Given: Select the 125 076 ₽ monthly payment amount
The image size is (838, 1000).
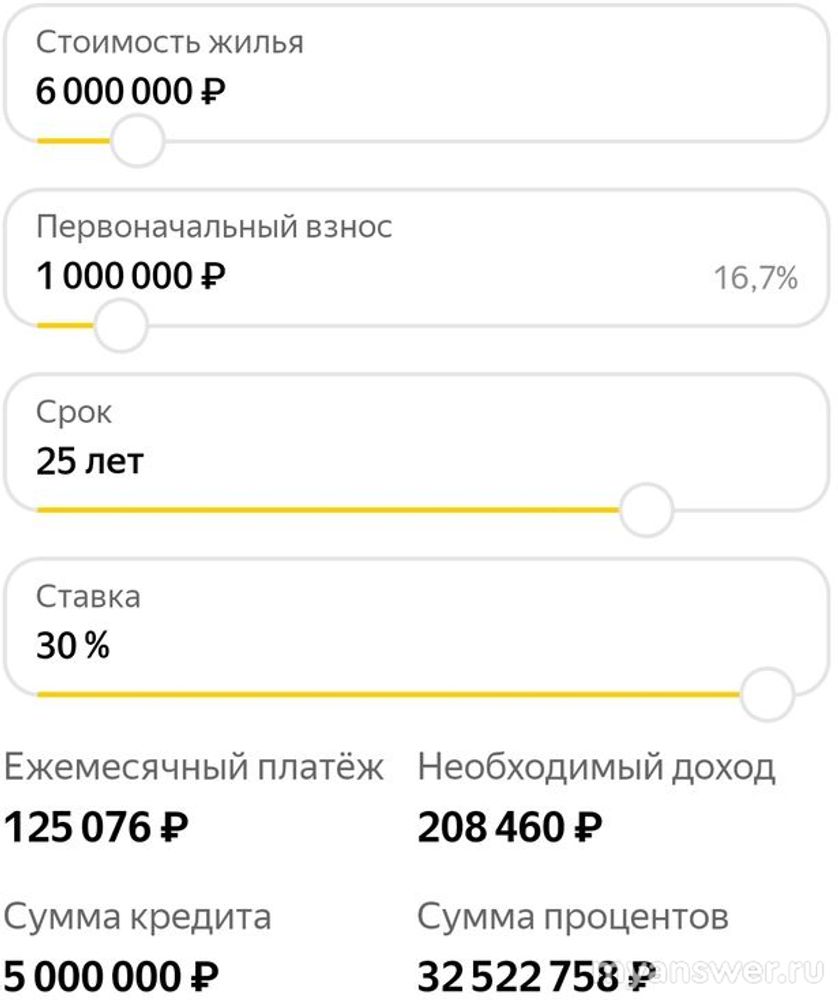Looking at the screenshot, I should [x=97, y=827].
